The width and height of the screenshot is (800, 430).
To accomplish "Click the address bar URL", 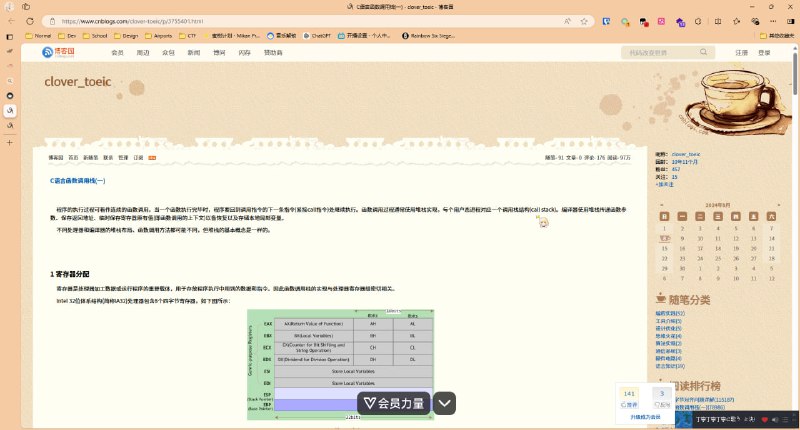I will [132, 21].
